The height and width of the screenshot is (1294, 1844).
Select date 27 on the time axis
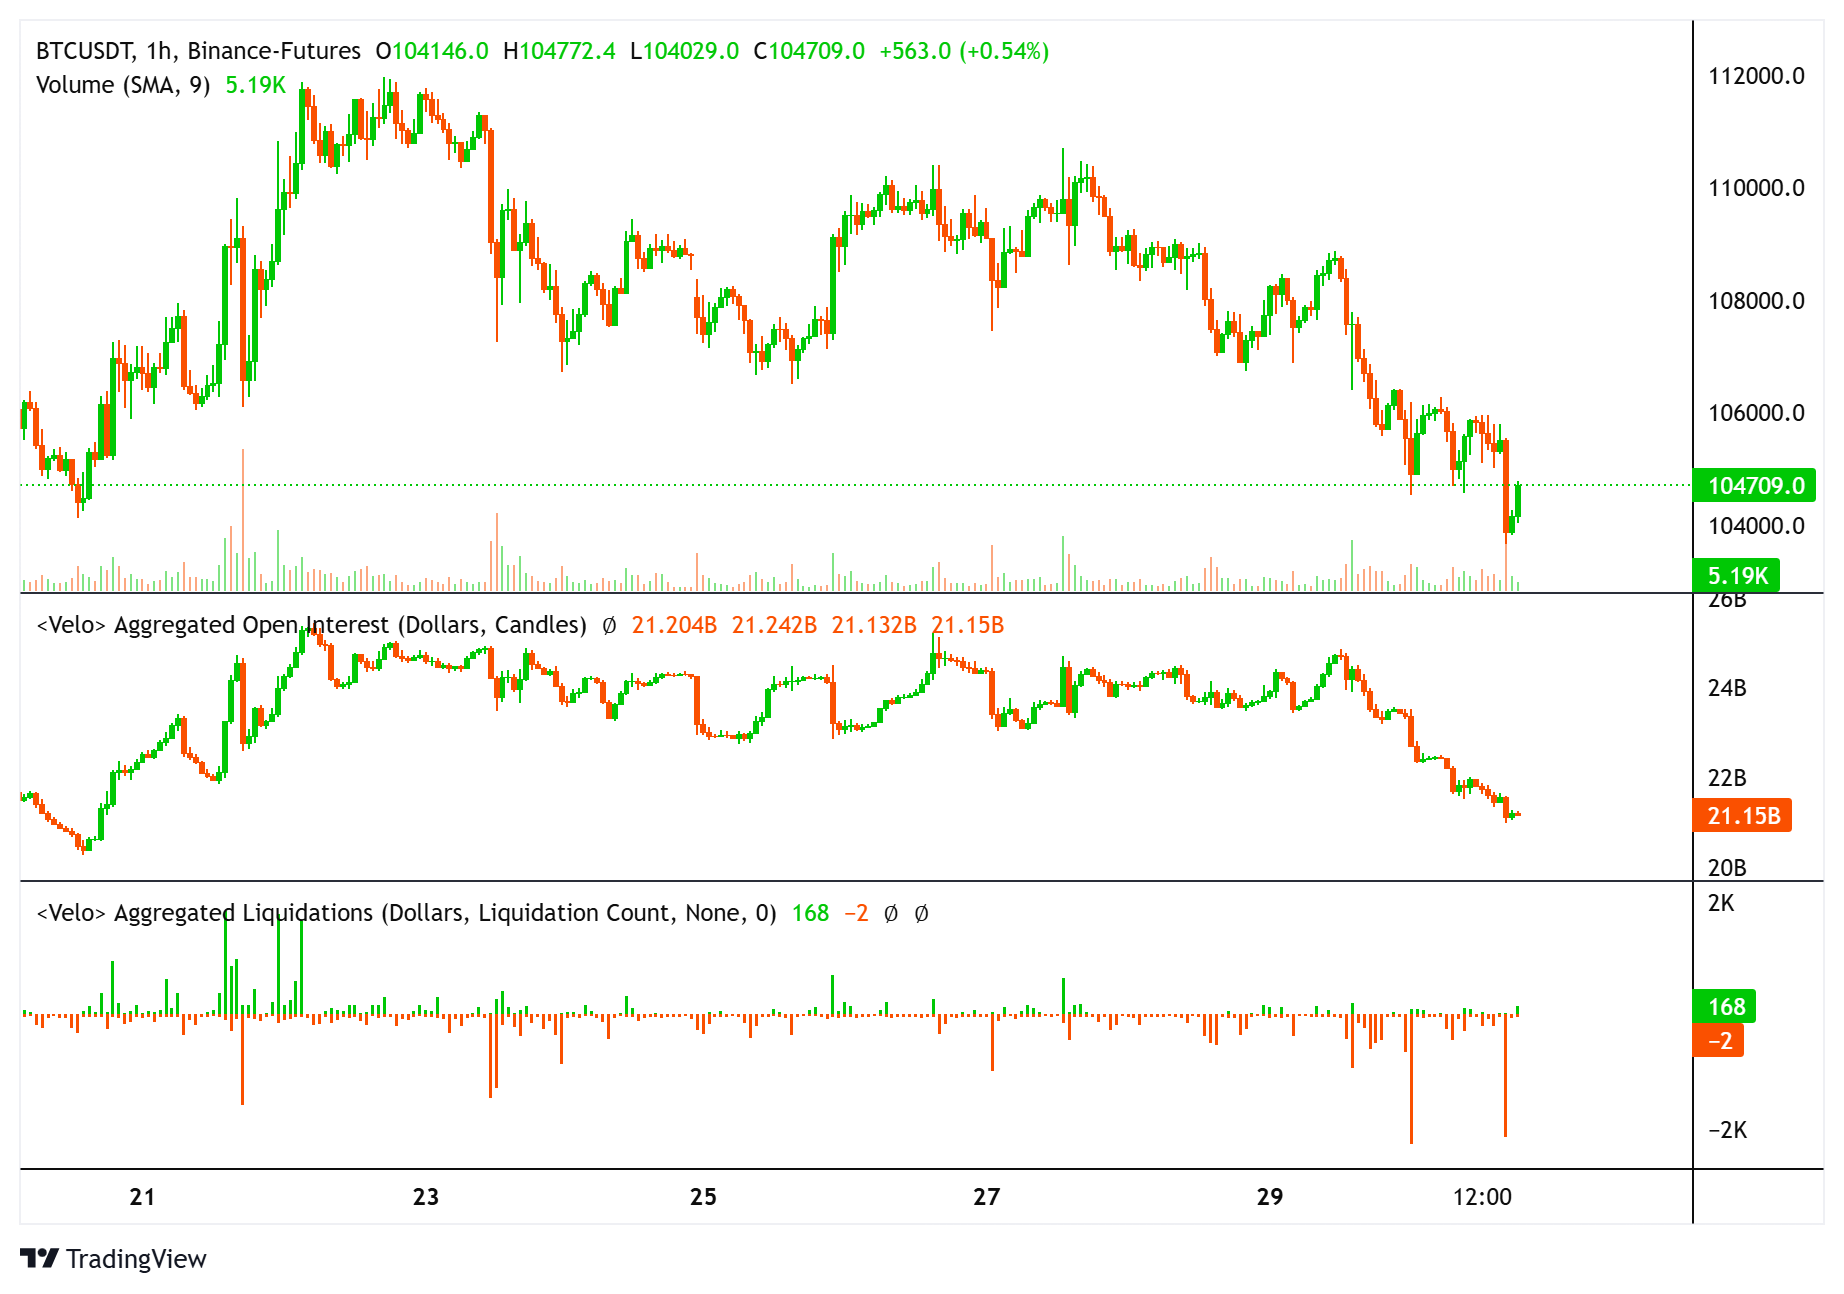[986, 1197]
